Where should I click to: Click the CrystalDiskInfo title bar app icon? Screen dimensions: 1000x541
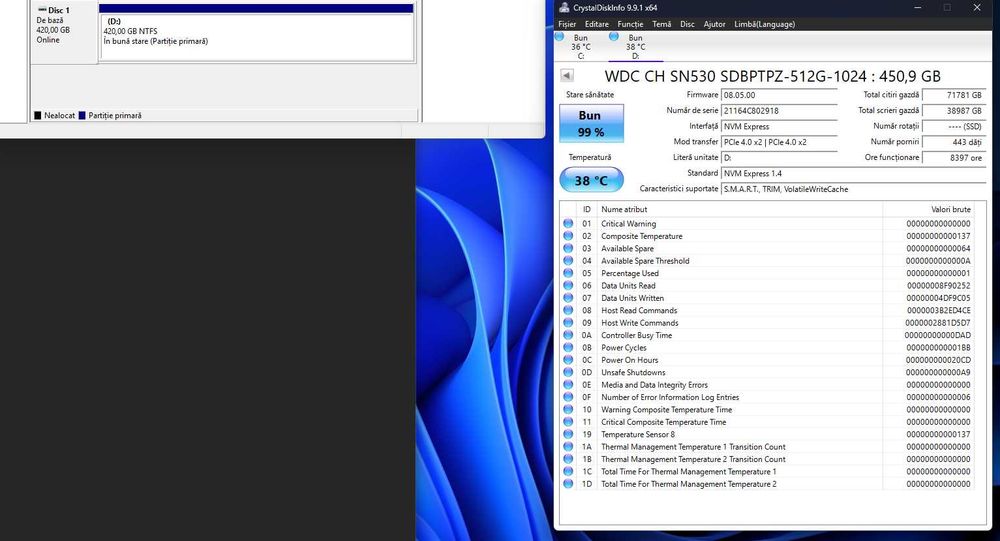564,8
